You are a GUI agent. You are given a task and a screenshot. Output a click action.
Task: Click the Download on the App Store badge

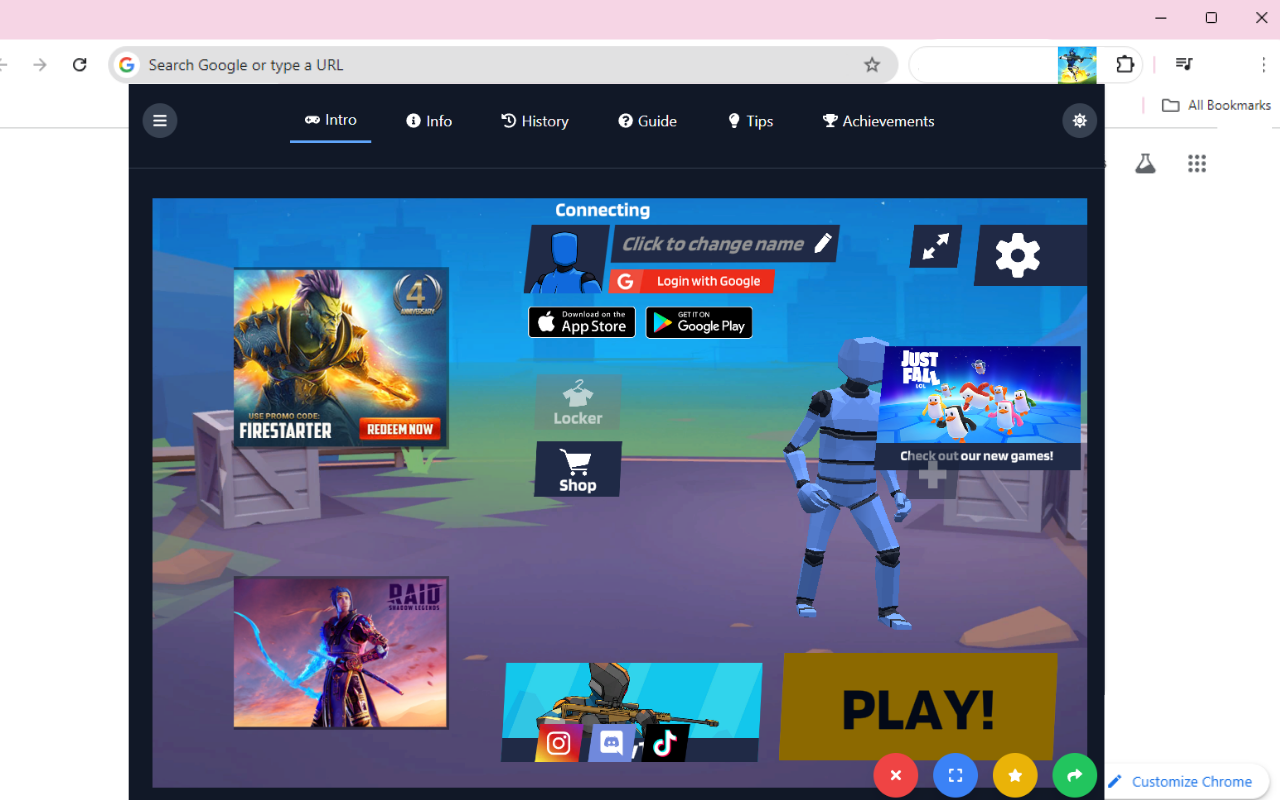tap(581, 322)
